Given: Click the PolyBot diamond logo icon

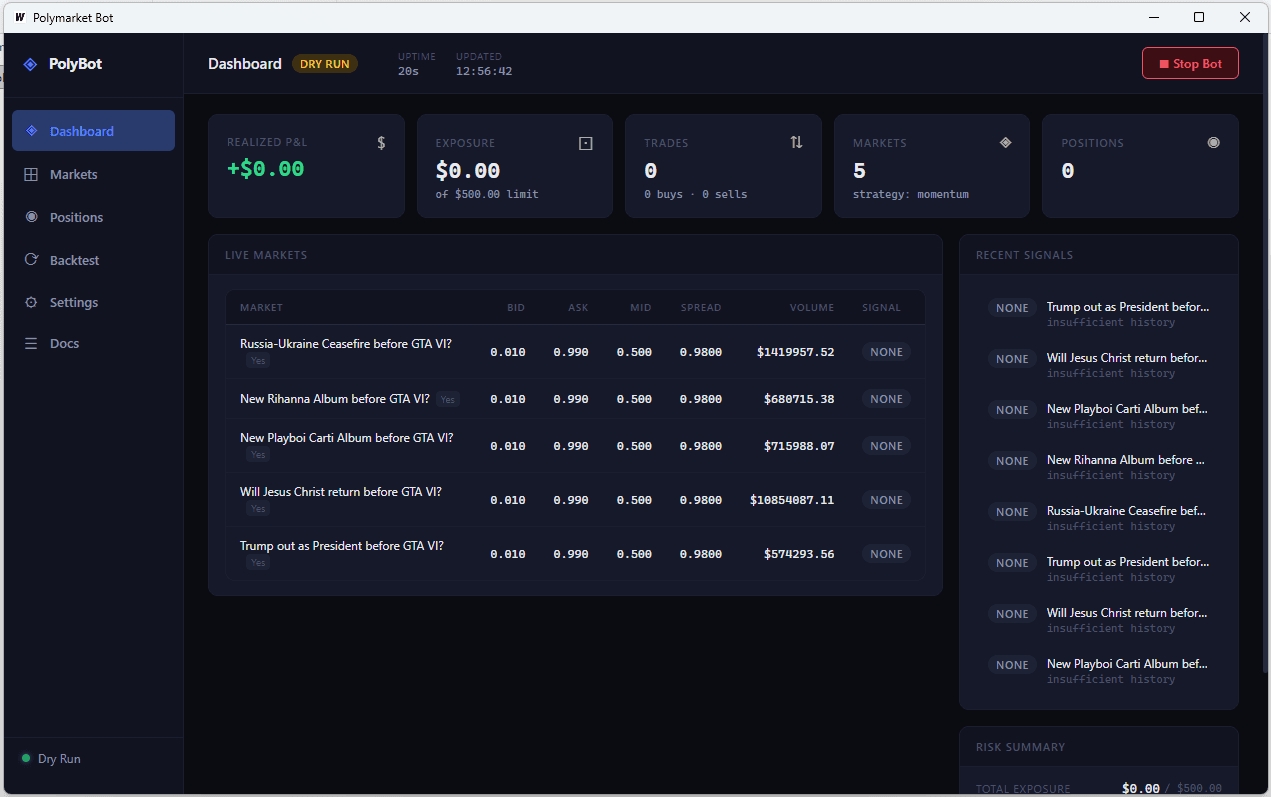Looking at the screenshot, I should [30, 64].
